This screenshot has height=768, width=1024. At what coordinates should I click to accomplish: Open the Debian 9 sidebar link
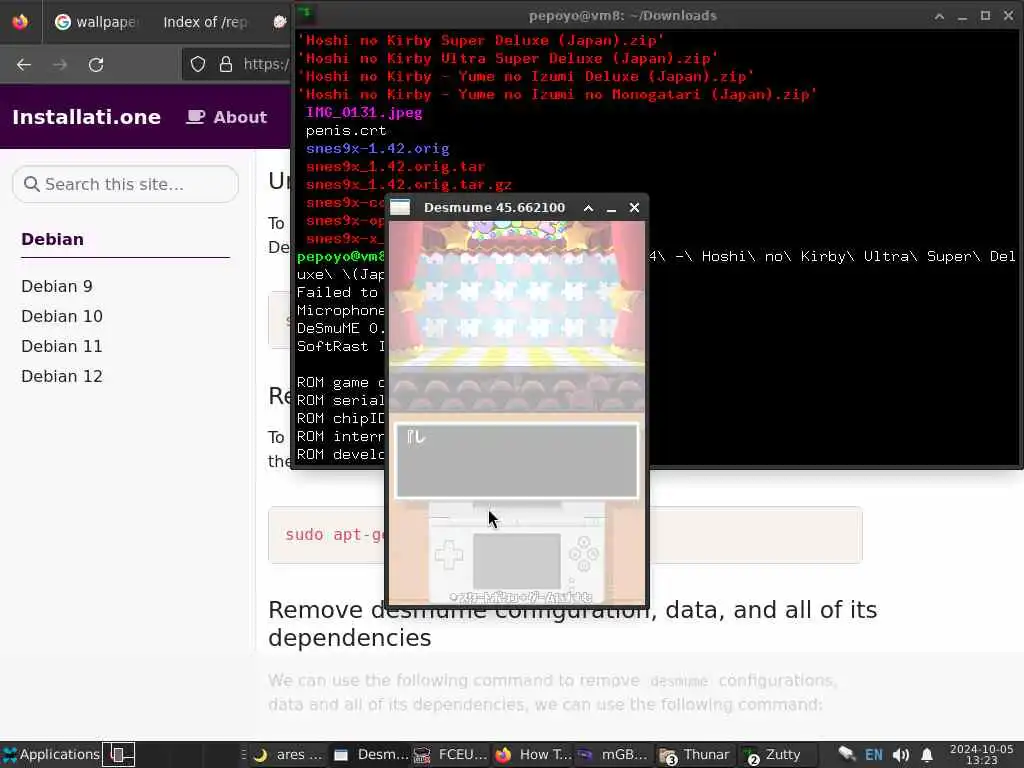[57, 286]
